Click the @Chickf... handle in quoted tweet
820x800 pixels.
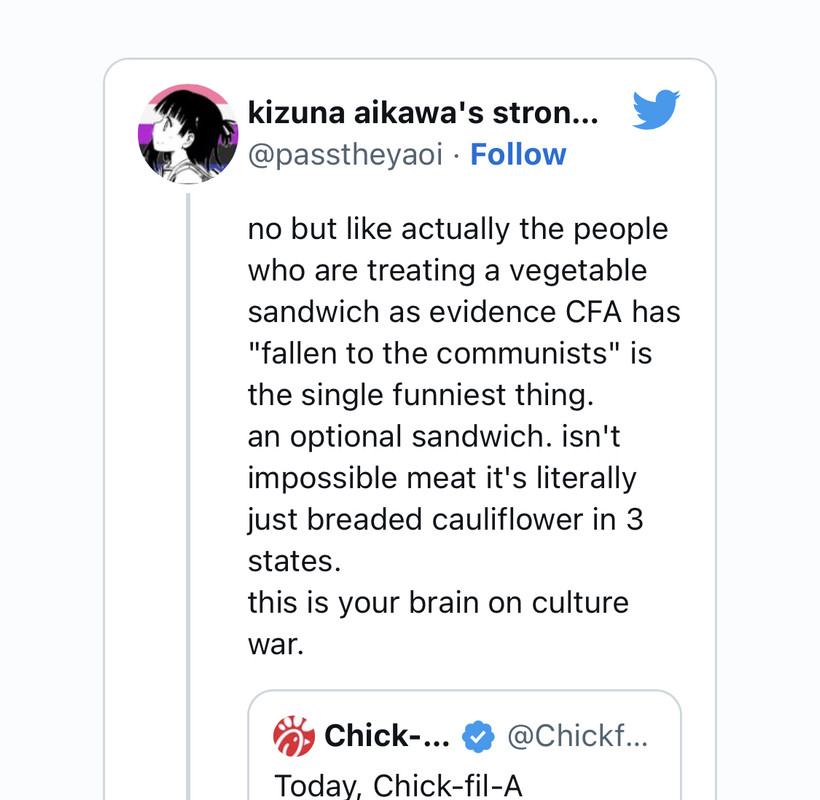pyautogui.click(x=578, y=737)
